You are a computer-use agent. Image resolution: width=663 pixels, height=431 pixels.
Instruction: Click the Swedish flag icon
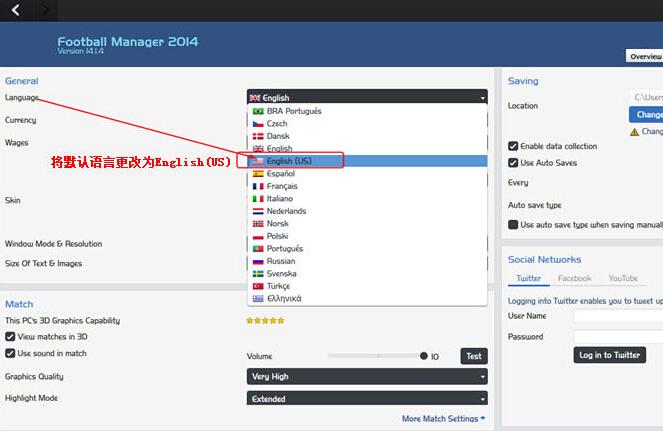(x=258, y=274)
